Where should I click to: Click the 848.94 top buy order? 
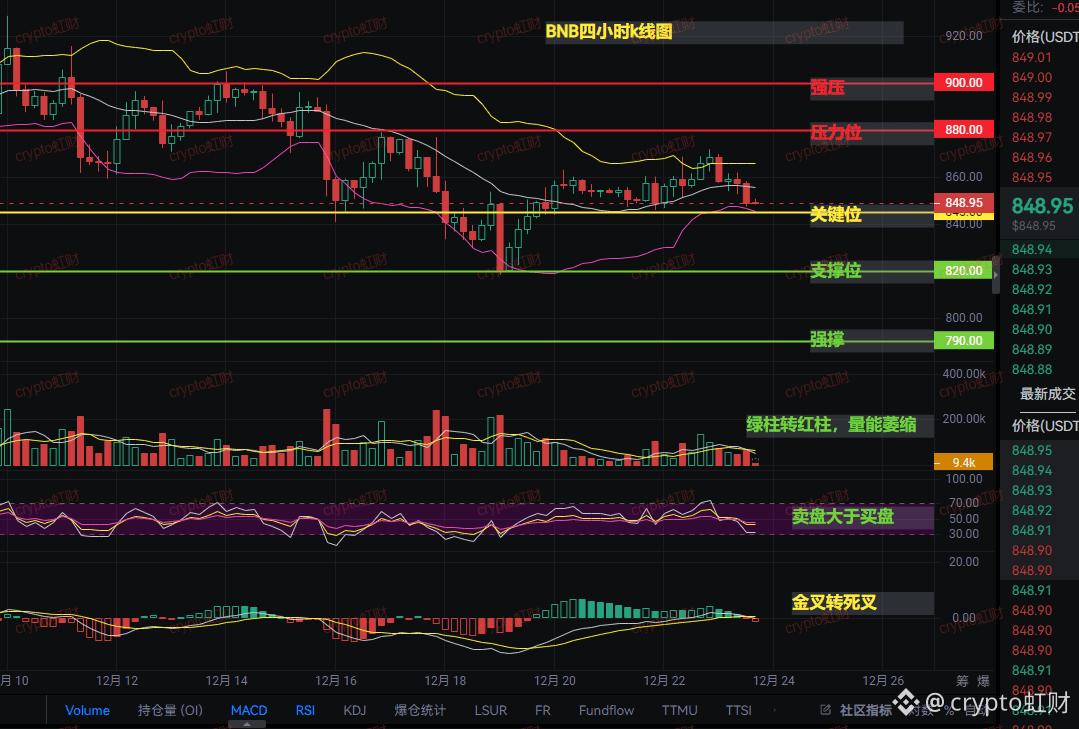(1032, 249)
